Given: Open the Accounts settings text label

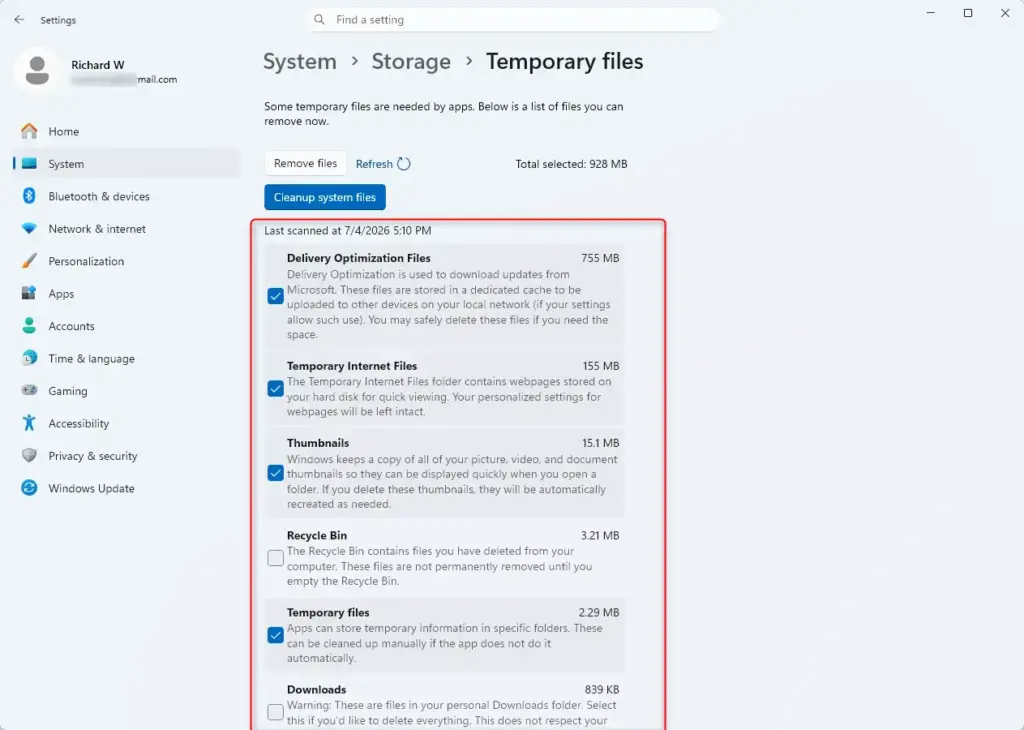Looking at the screenshot, I should (x=71, y=326).
